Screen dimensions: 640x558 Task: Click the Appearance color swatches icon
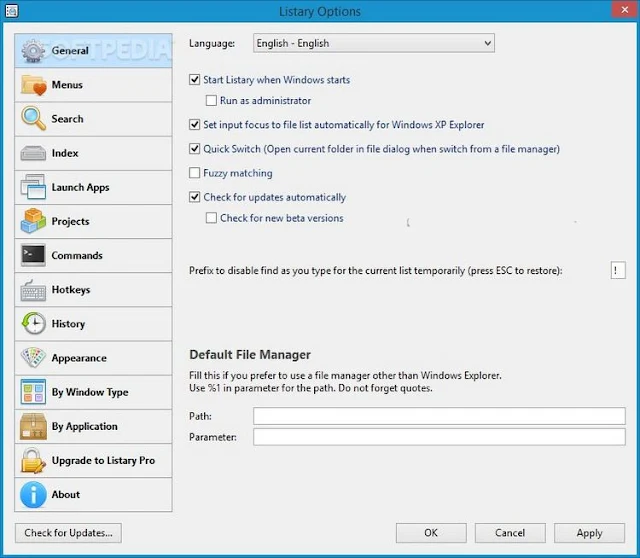tap(33, 358)
